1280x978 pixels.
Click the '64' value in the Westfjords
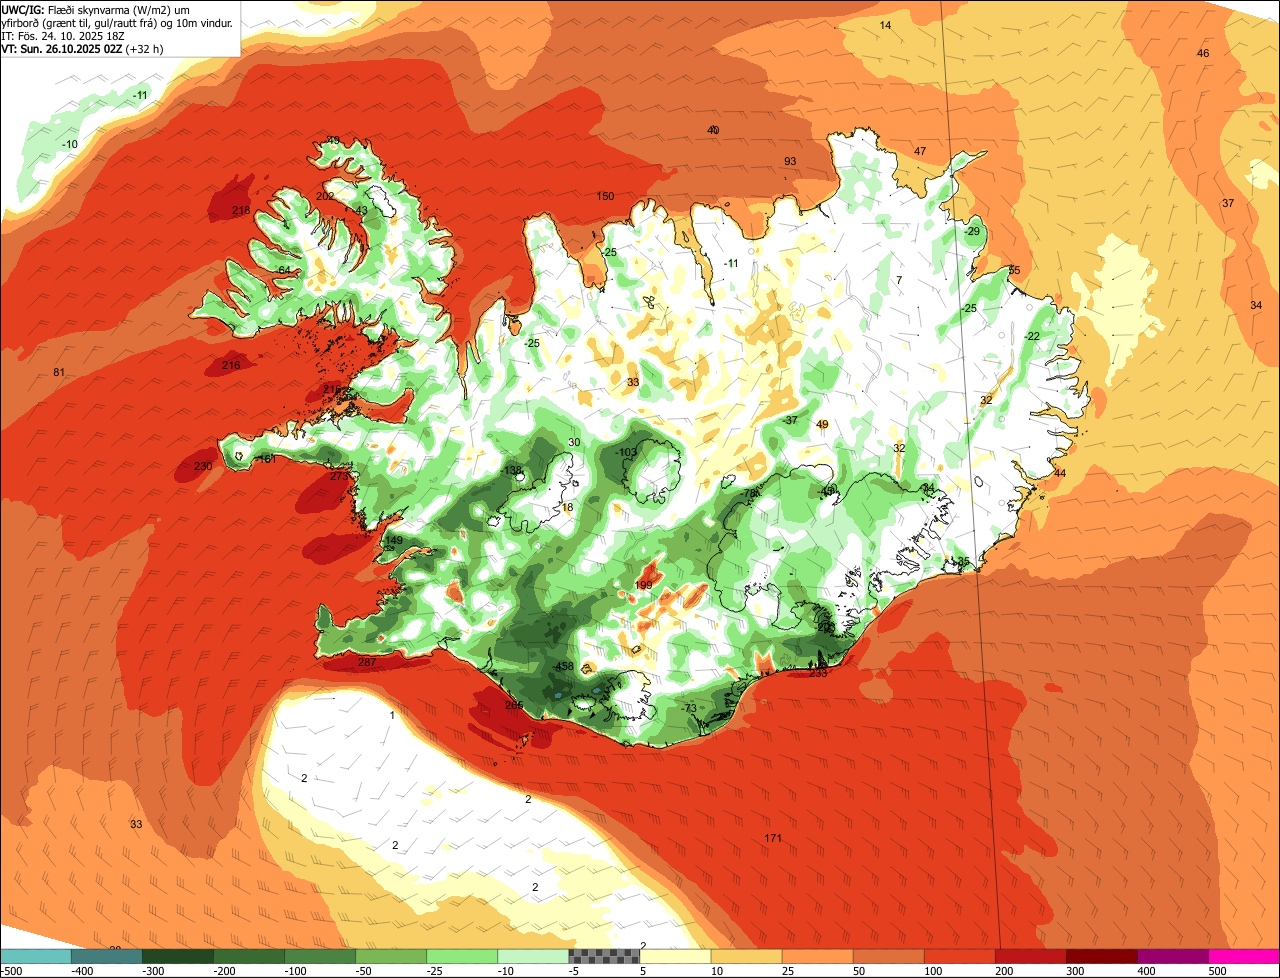pyautogui.click(x=284, y=270)
